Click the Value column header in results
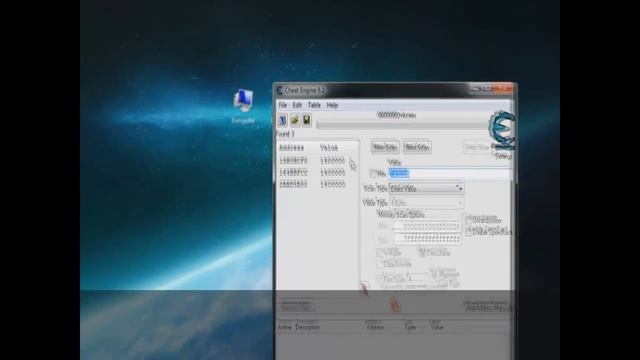The image size is (640, 360). tap(329, 148)
